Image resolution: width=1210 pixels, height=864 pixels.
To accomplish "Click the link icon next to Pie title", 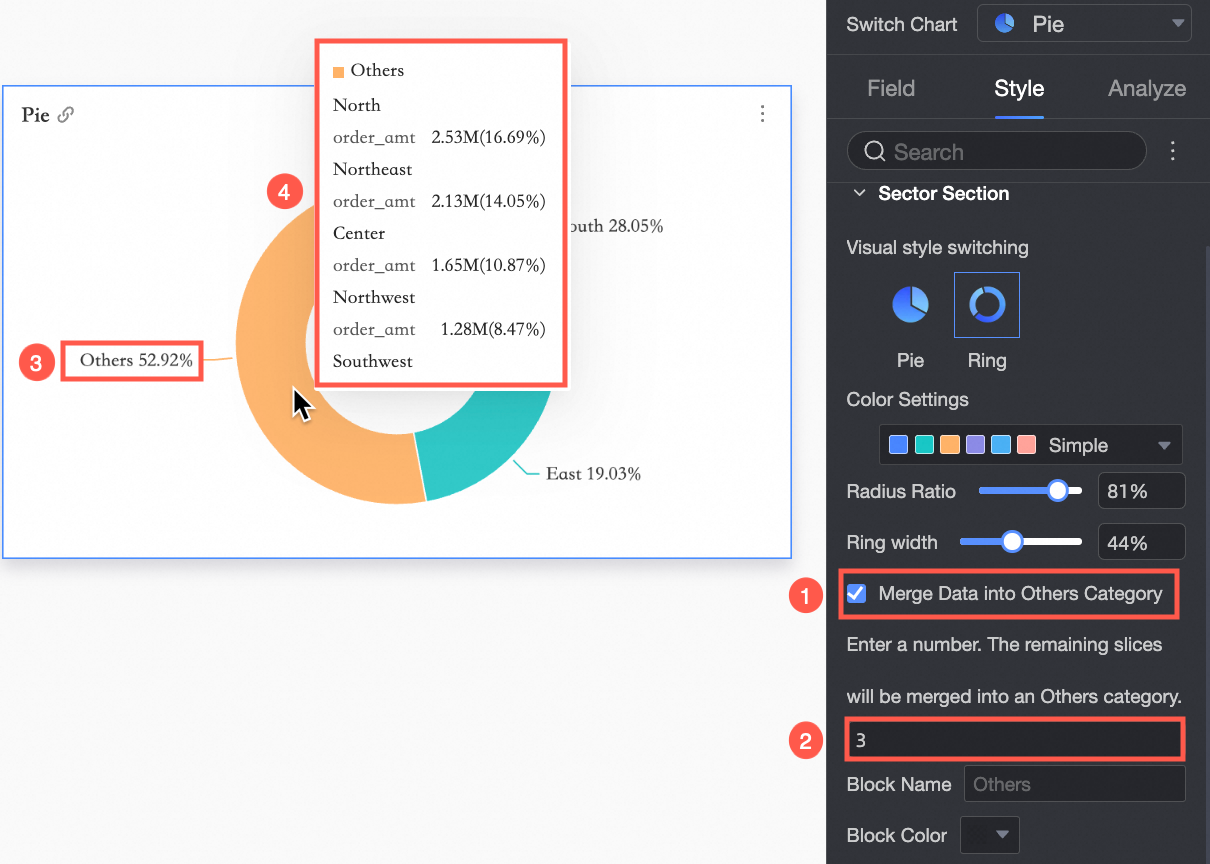I will pyautogui.click(x=66, y=115).
